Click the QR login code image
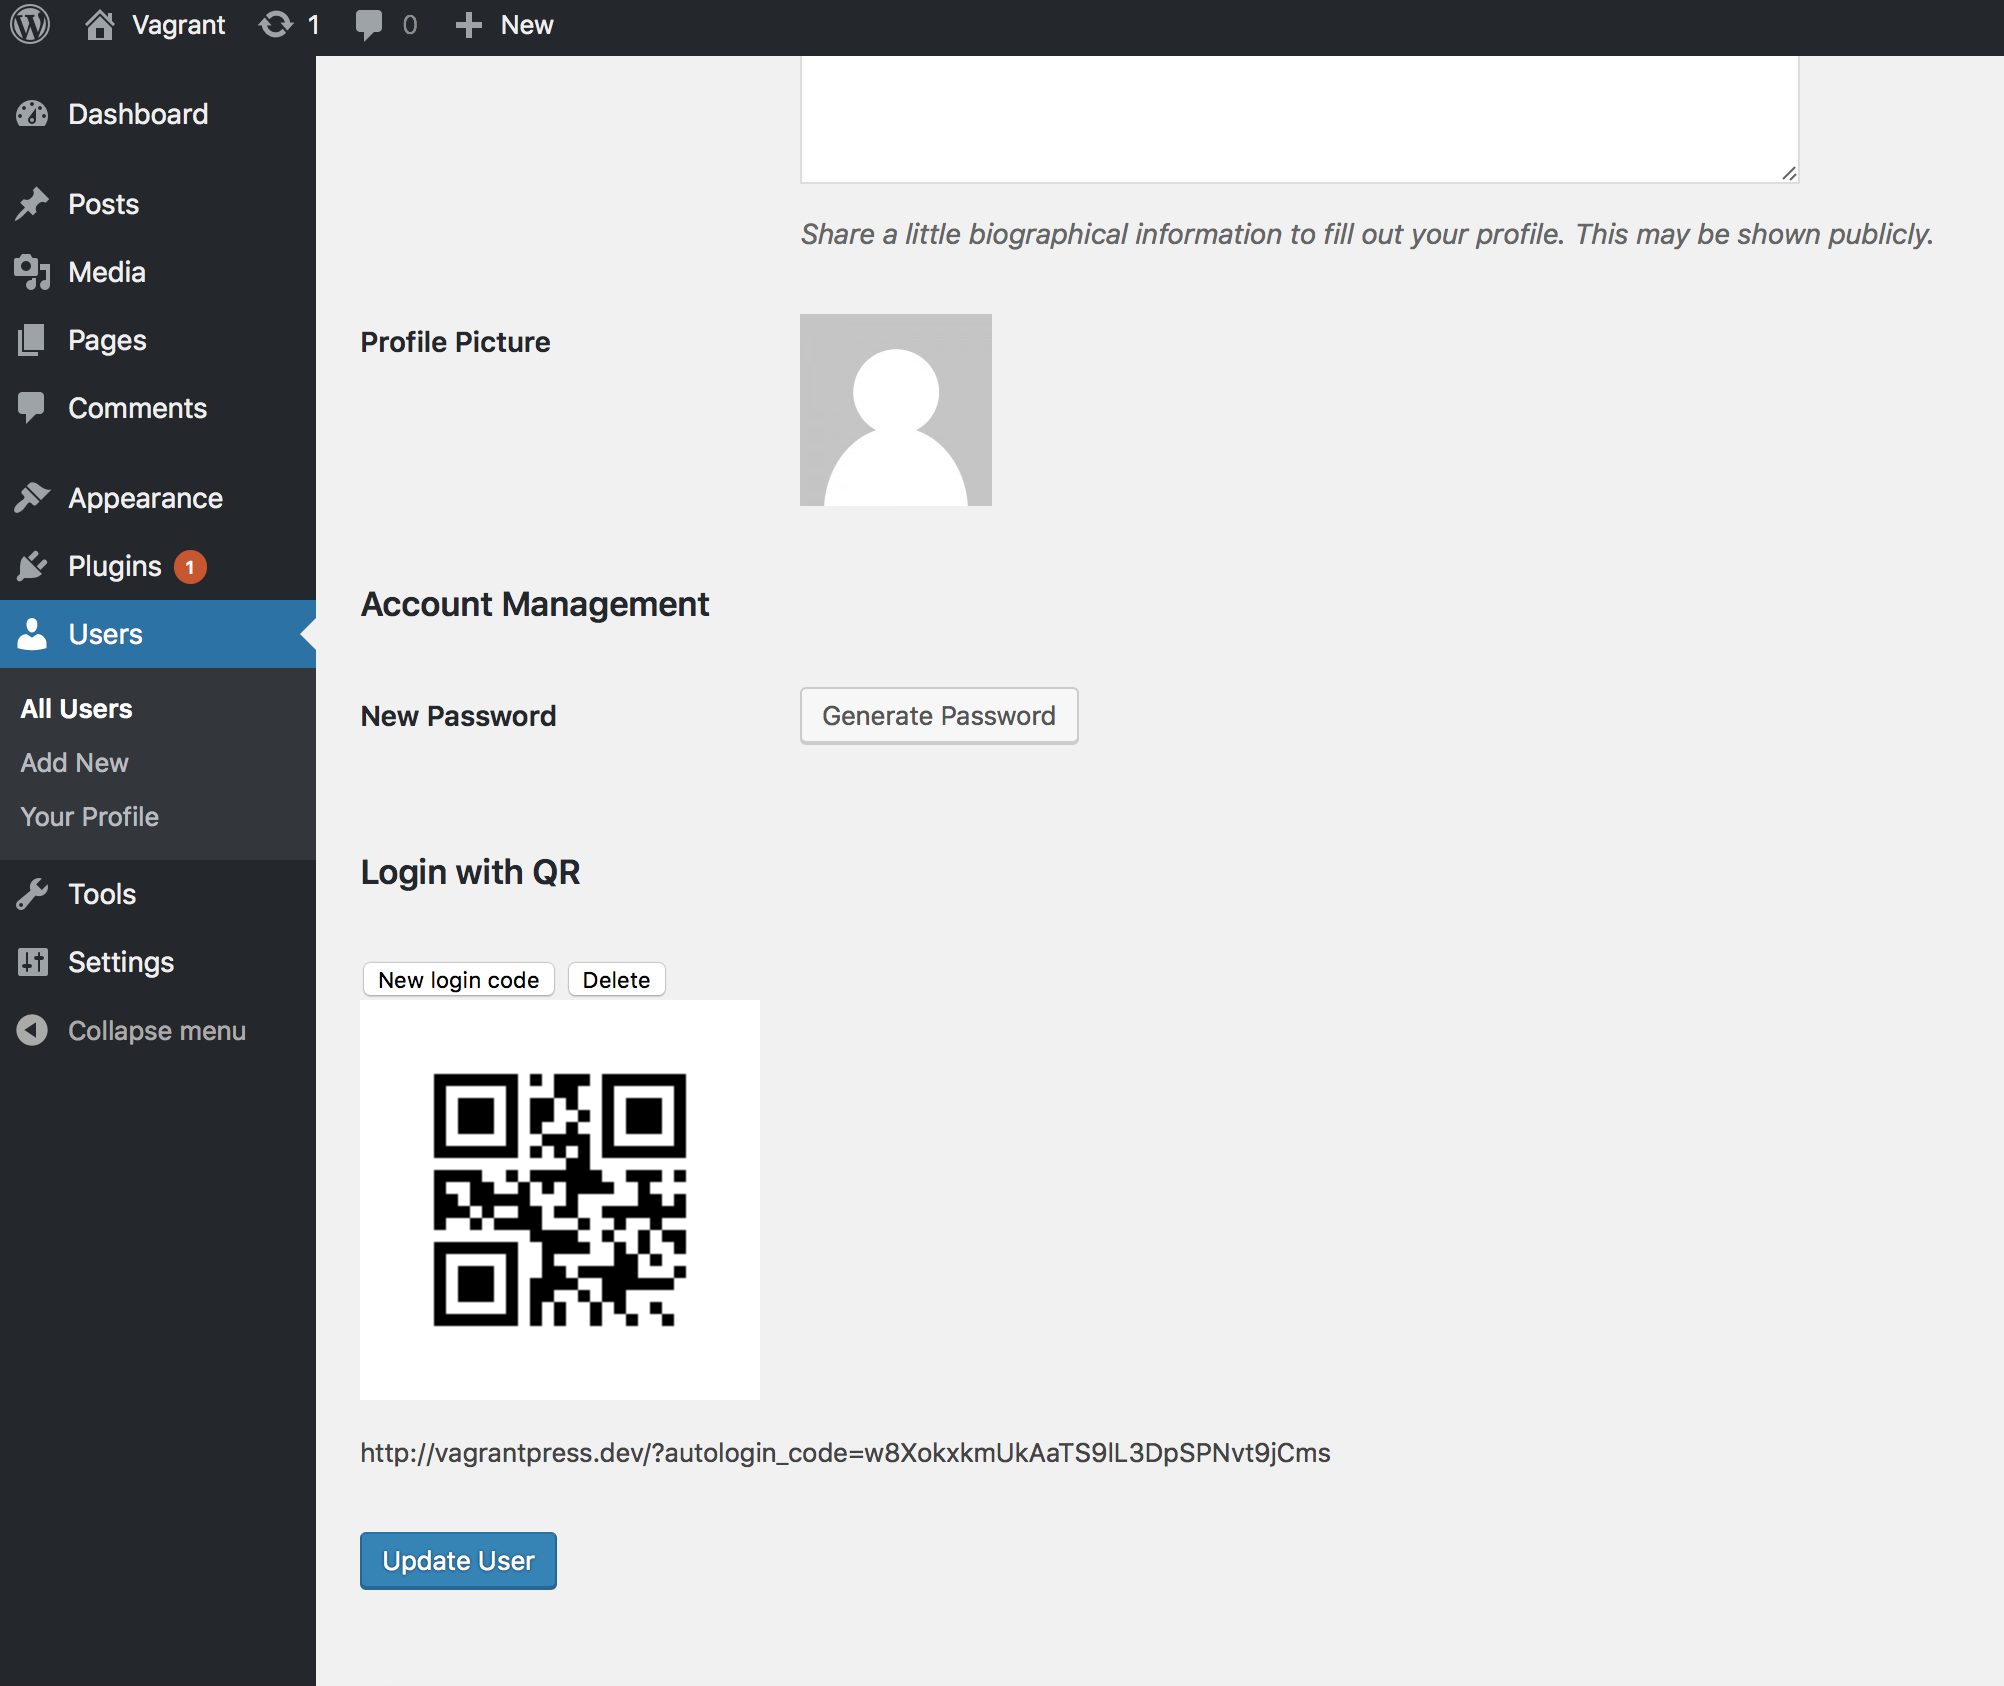The image size is (2004, 1686). pyautogui.click(x=559, y=1198)
